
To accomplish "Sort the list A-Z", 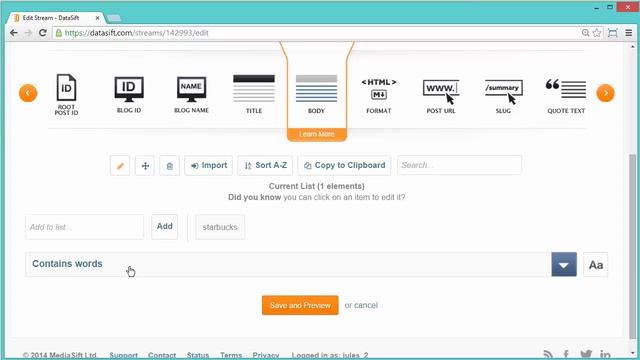I will click(x=265, y=166).
